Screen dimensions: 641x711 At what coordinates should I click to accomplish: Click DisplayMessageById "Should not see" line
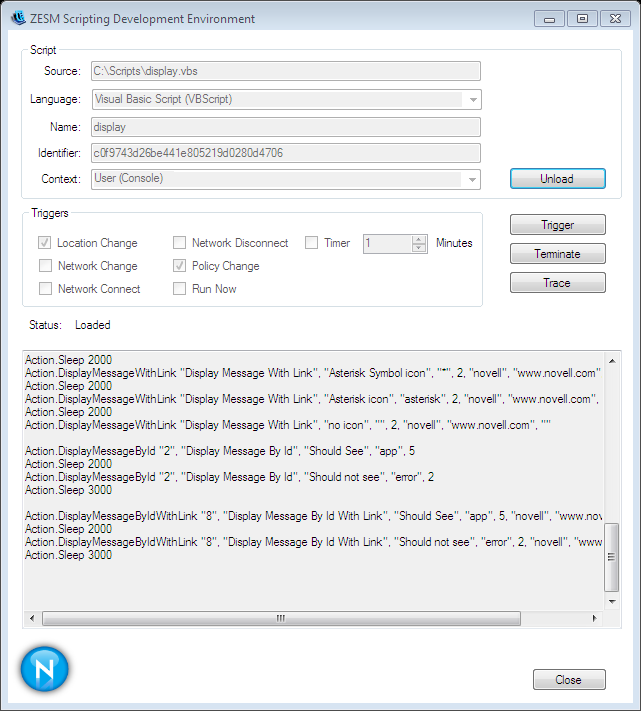[x=229, y=477]
